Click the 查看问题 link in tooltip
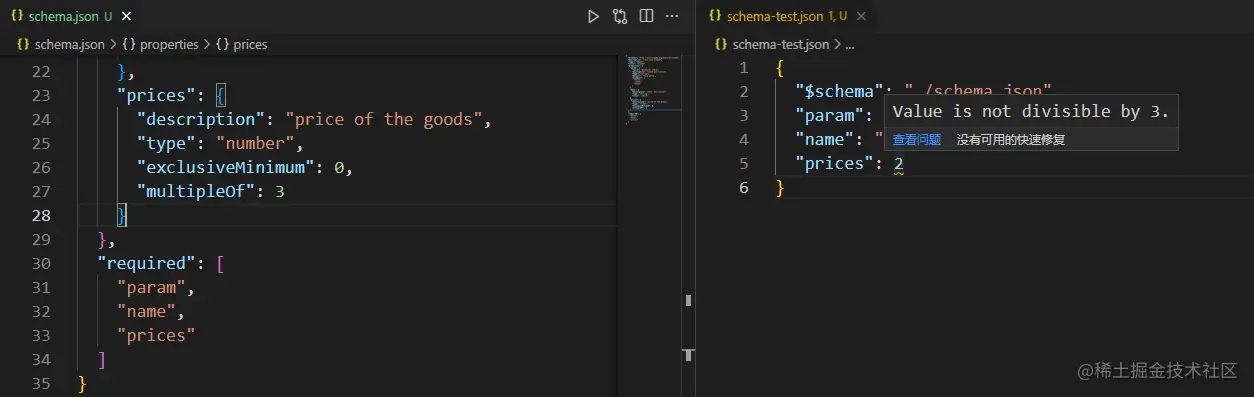1254x397 pixels. [x=917, y=140]
